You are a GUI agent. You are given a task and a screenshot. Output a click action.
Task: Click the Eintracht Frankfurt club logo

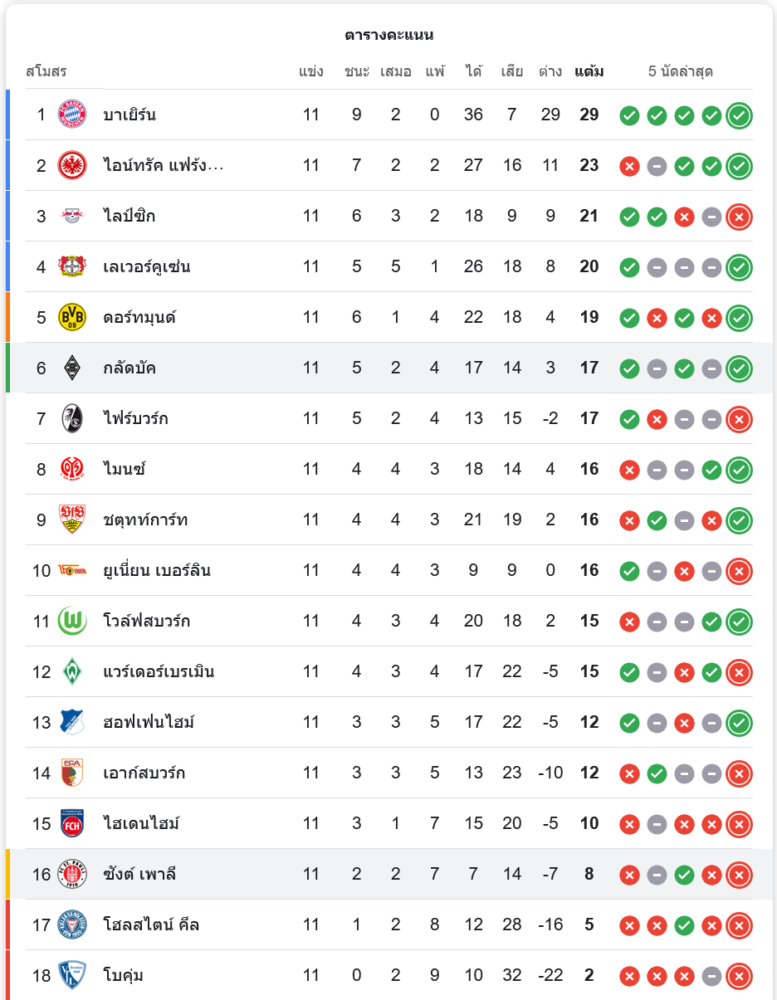pyautogui.click(x=72, y=165)
